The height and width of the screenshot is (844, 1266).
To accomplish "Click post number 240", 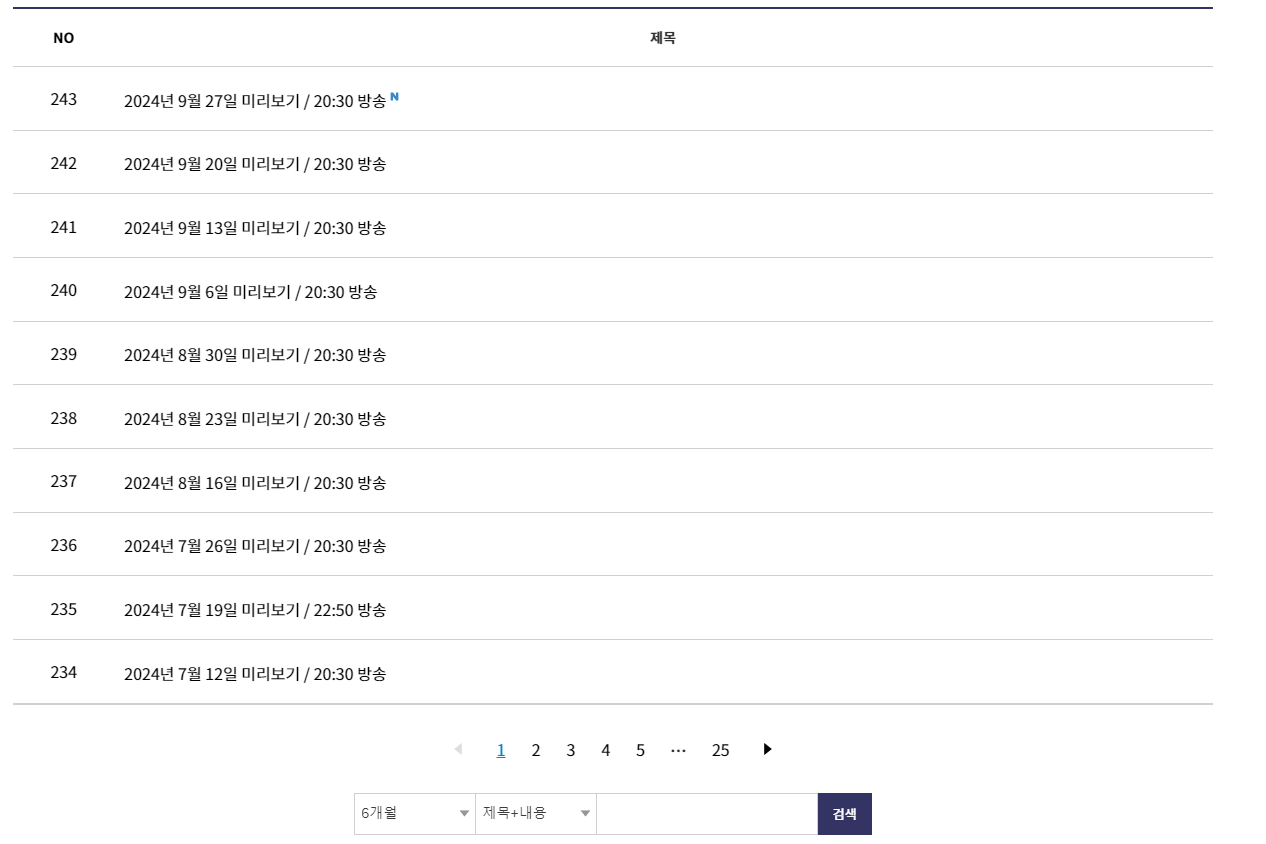I will [63, 290].
